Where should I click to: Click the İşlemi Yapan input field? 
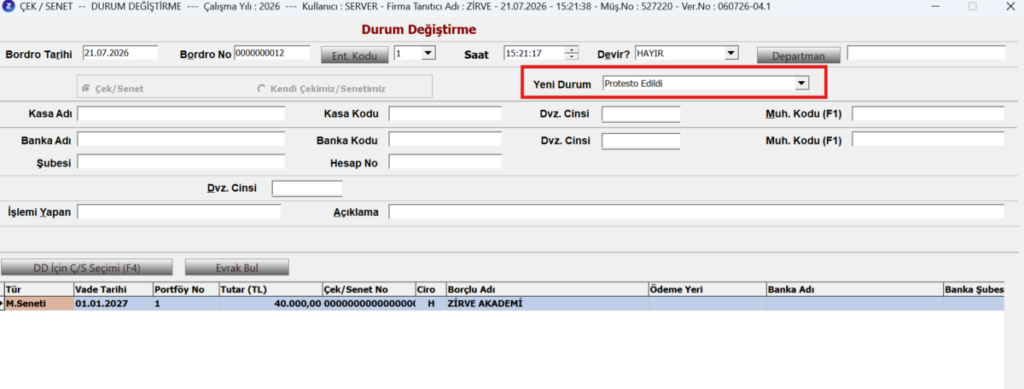click(179, 211)
